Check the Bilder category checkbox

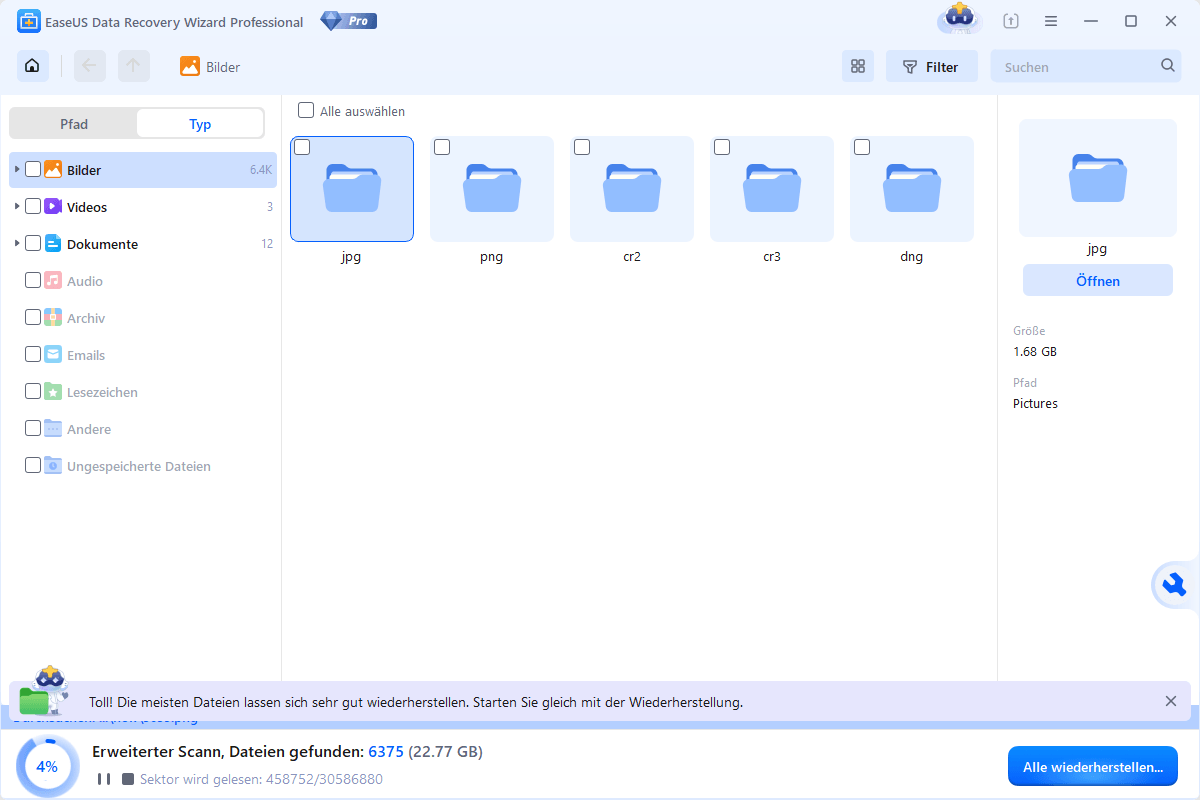(x=33, y=170)
